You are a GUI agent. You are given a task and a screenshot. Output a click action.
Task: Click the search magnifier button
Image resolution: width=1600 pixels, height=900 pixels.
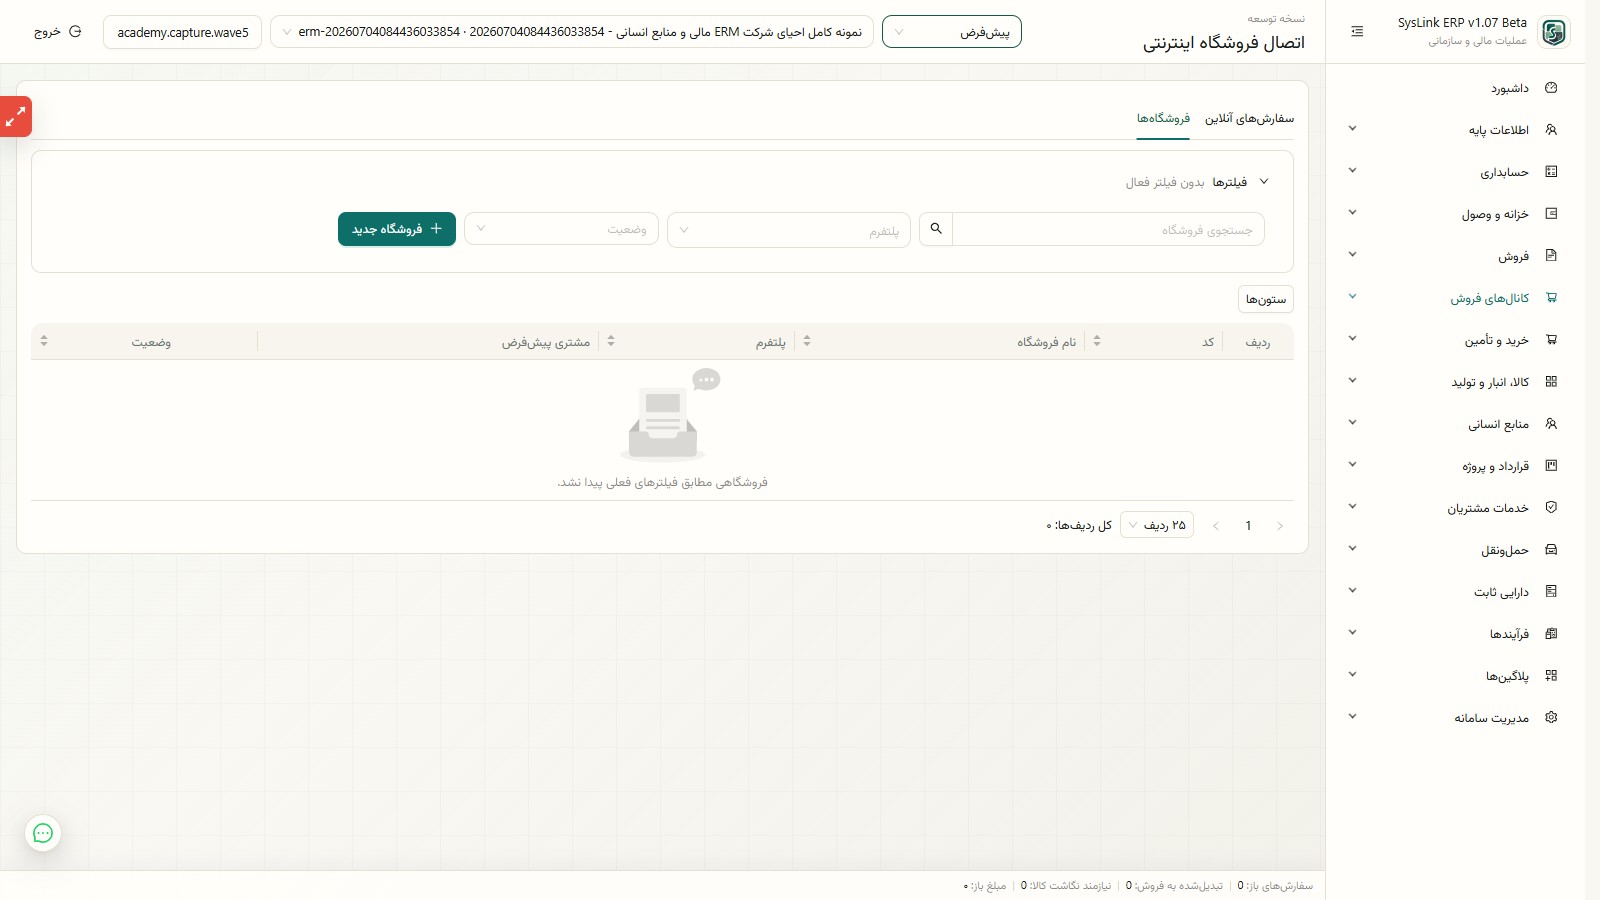[x=936, y=229]
